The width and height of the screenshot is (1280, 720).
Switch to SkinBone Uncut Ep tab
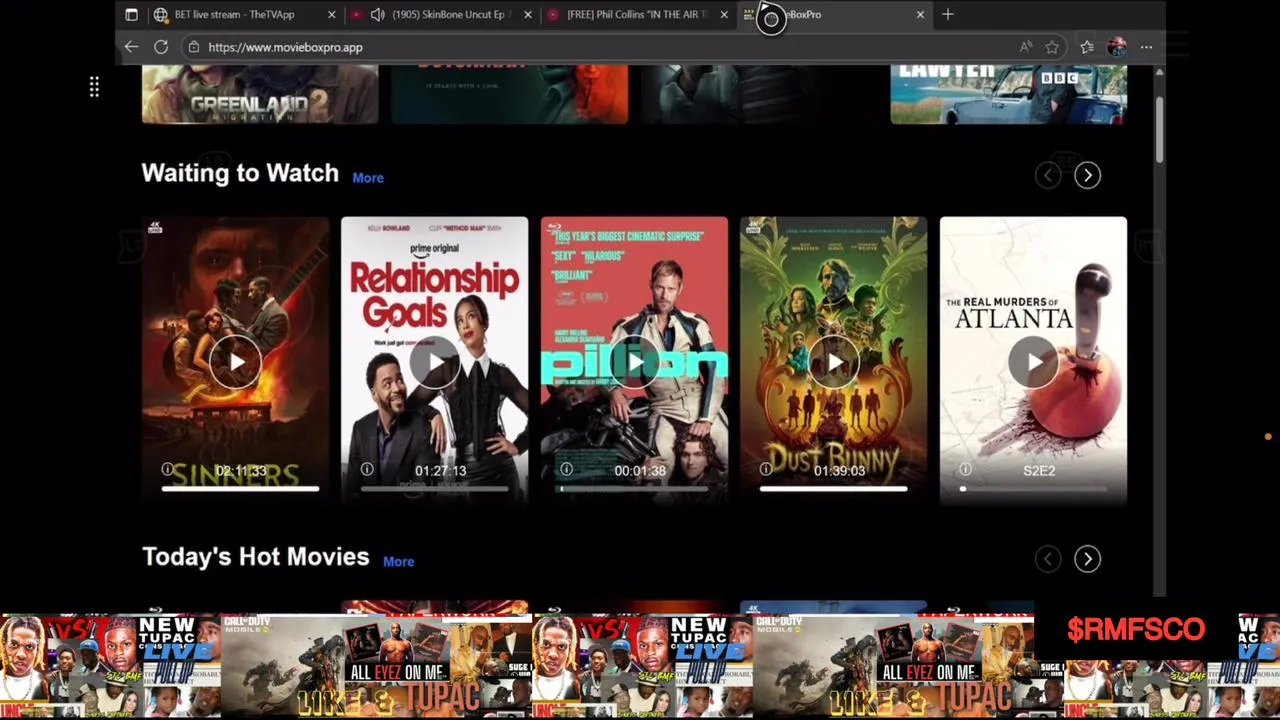click(440, 14)
